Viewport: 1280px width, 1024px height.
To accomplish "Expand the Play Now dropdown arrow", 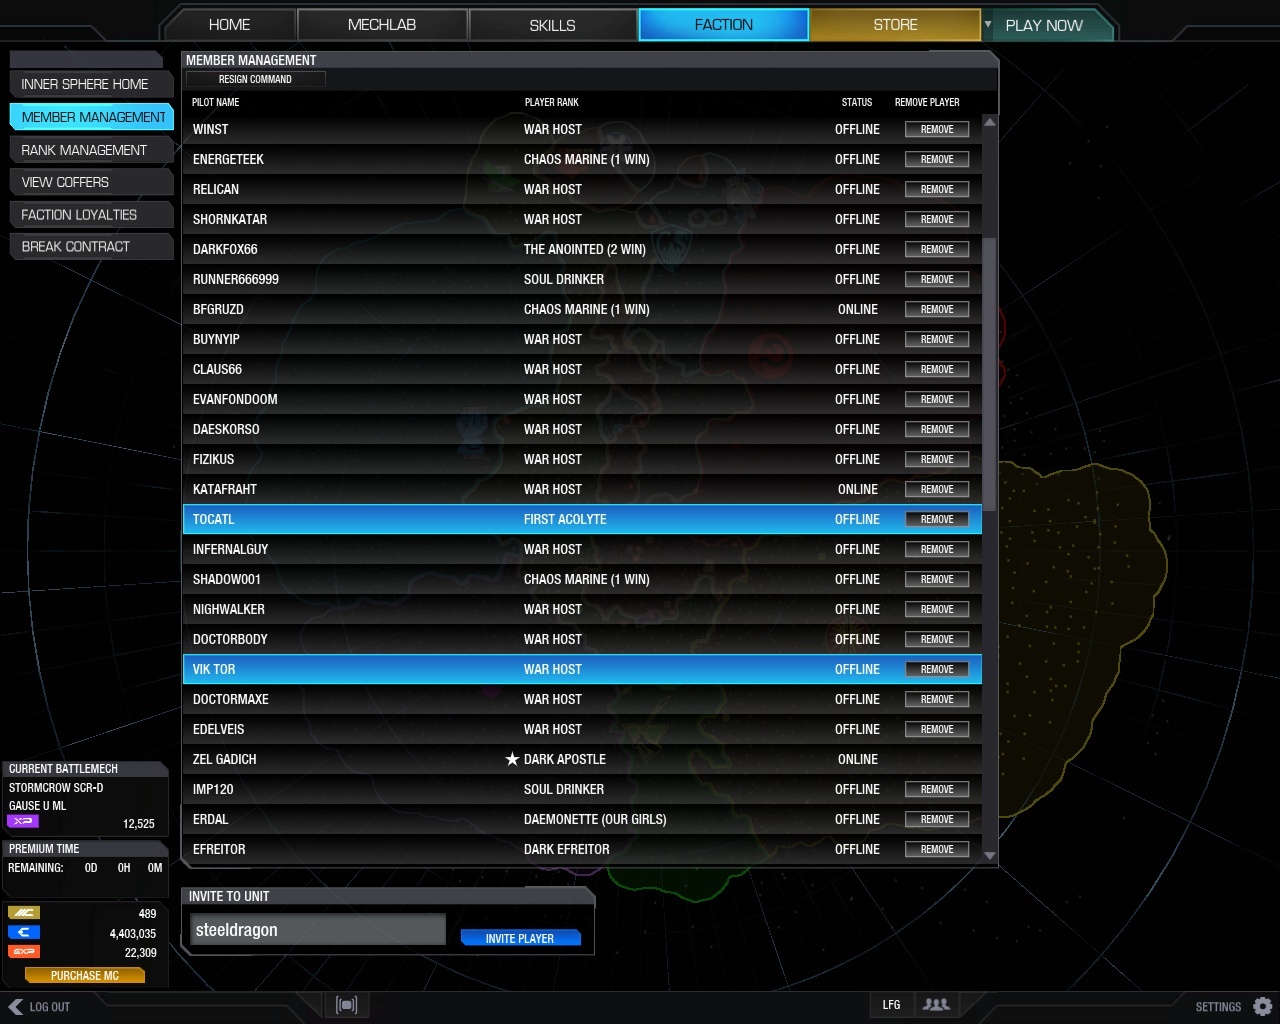I will click(988, 24).
